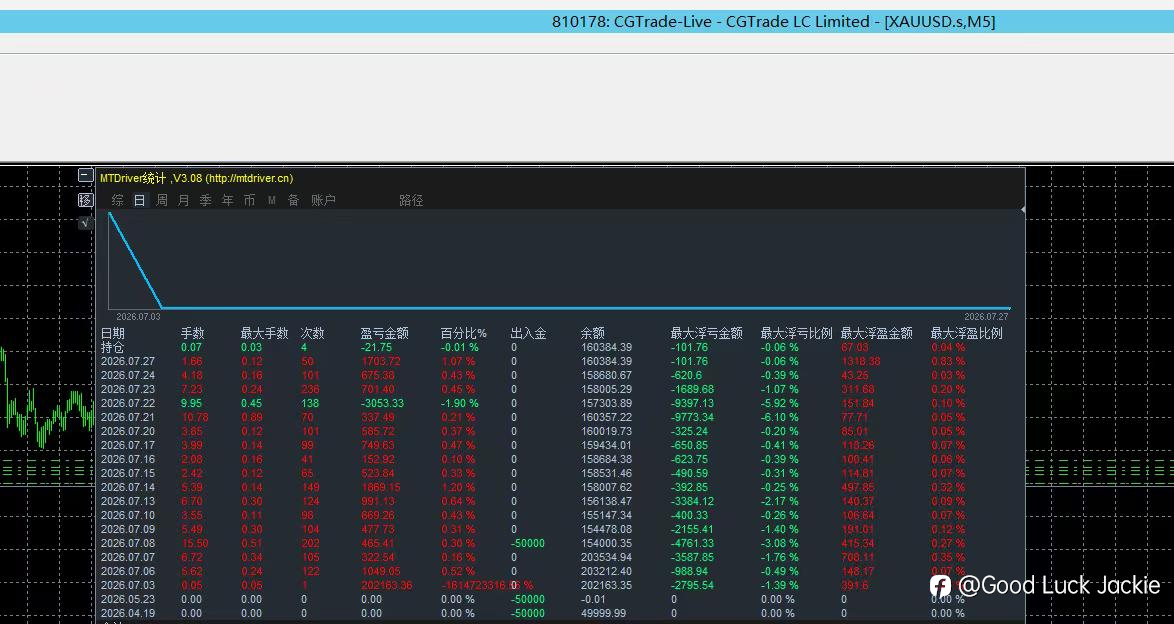Select the 2026.07.21 date row
This screenshot has height=624, width=1174.
pos(128,417)
